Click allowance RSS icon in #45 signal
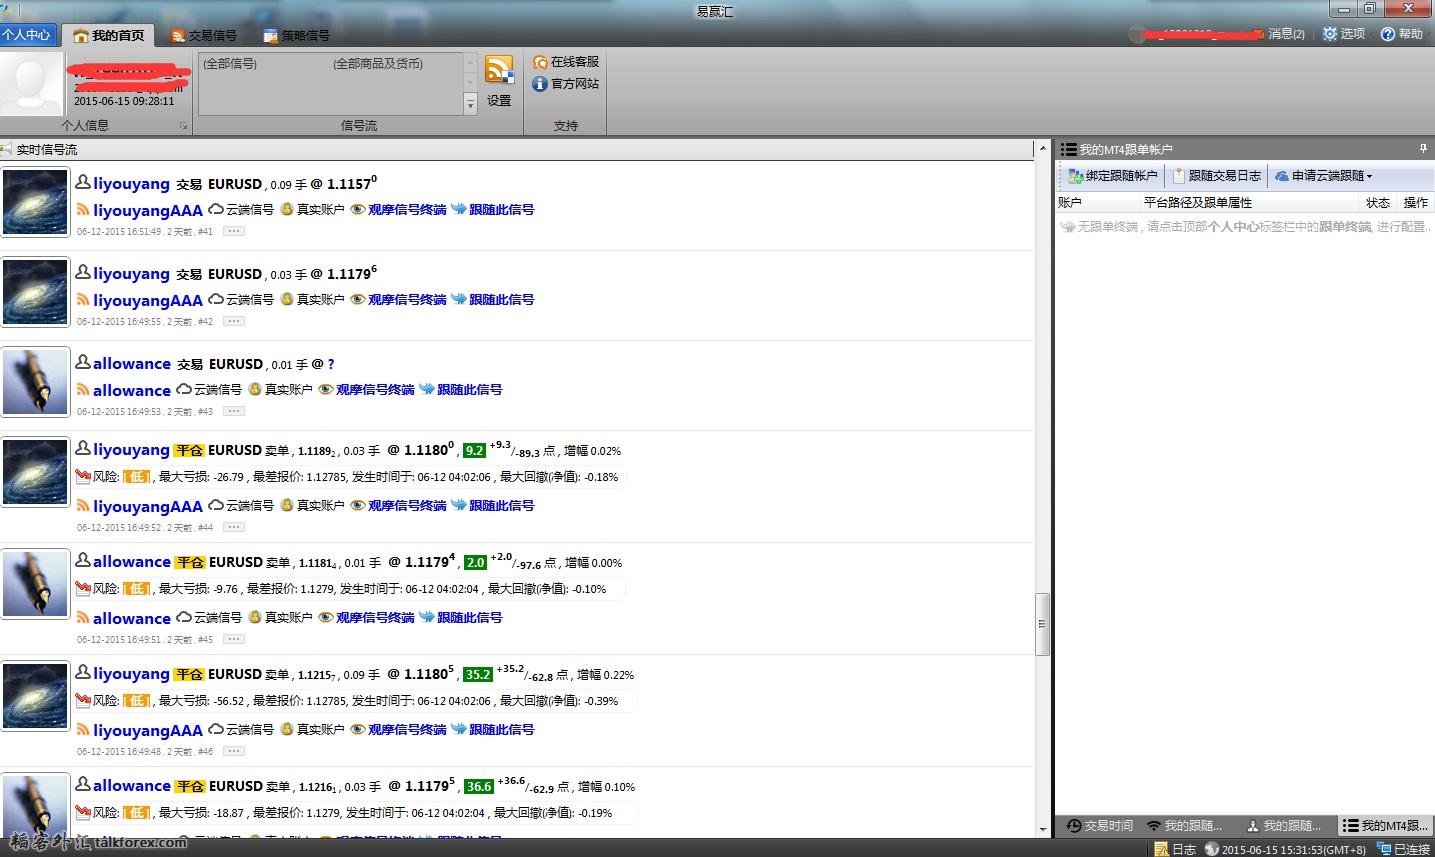Viewport: 1435px width, 857px height. [x=83, y=618]
